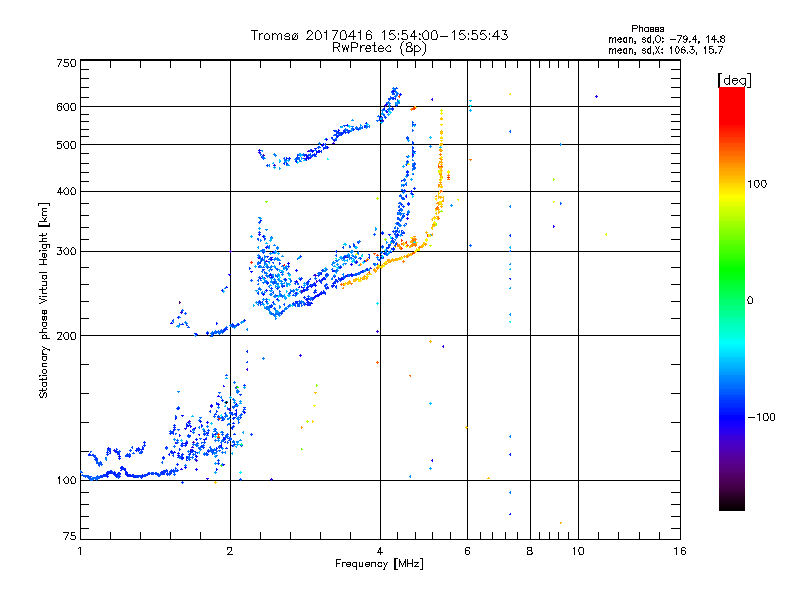Click the y-axis tick label '600'
The width and height of the screenshot is (800, 600).
coord(66,107)
